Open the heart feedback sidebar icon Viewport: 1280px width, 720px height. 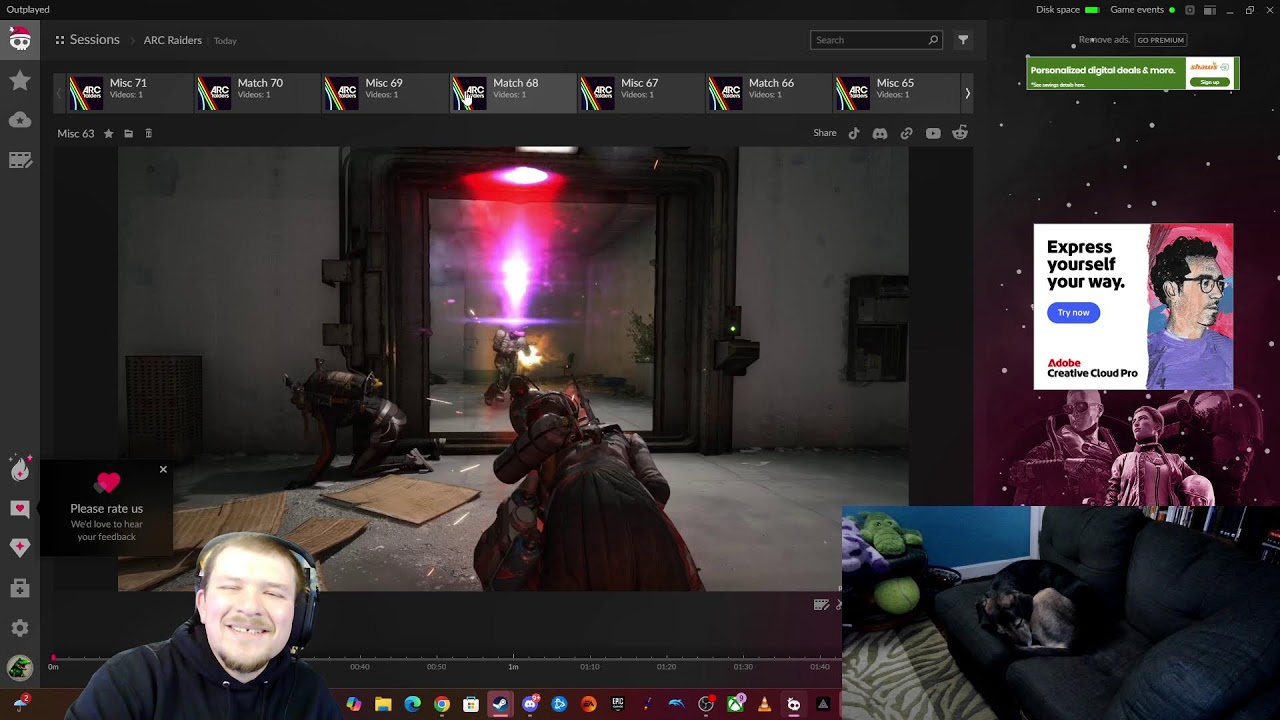tap(19, 508)
